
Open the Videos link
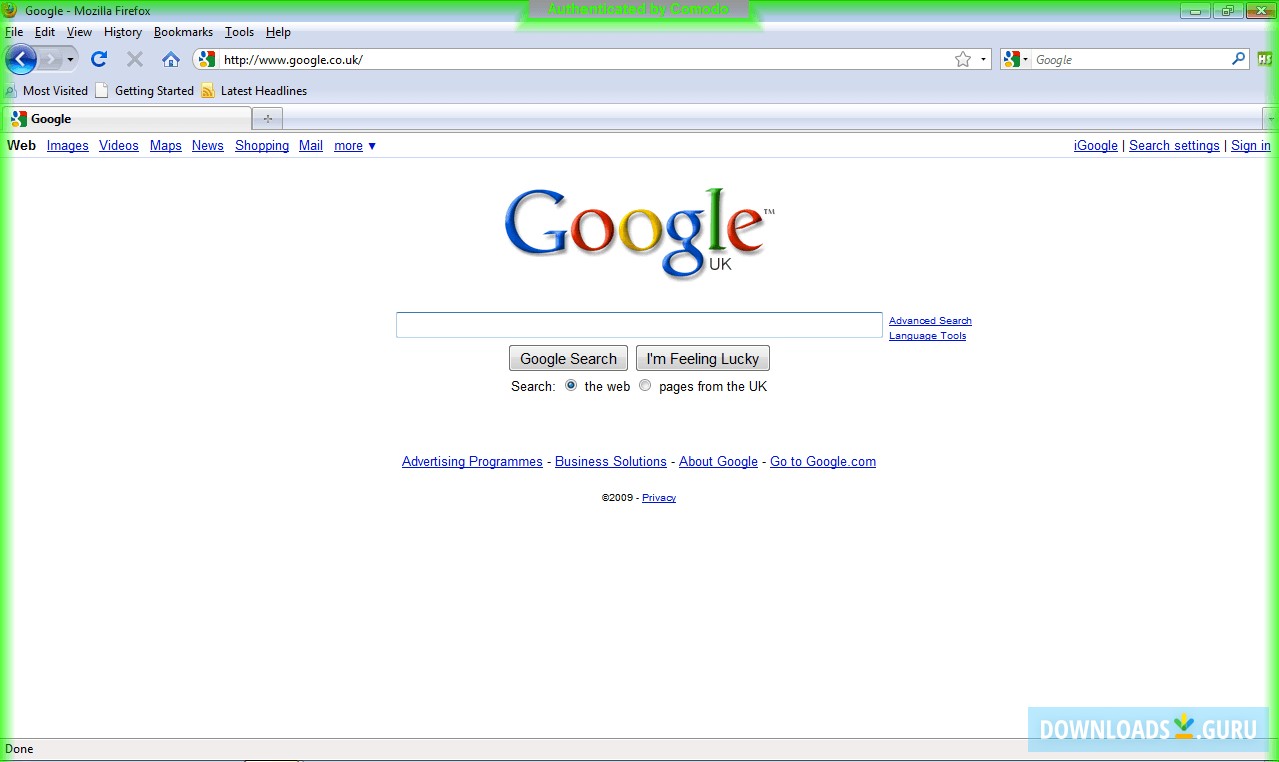pos(119,146)
